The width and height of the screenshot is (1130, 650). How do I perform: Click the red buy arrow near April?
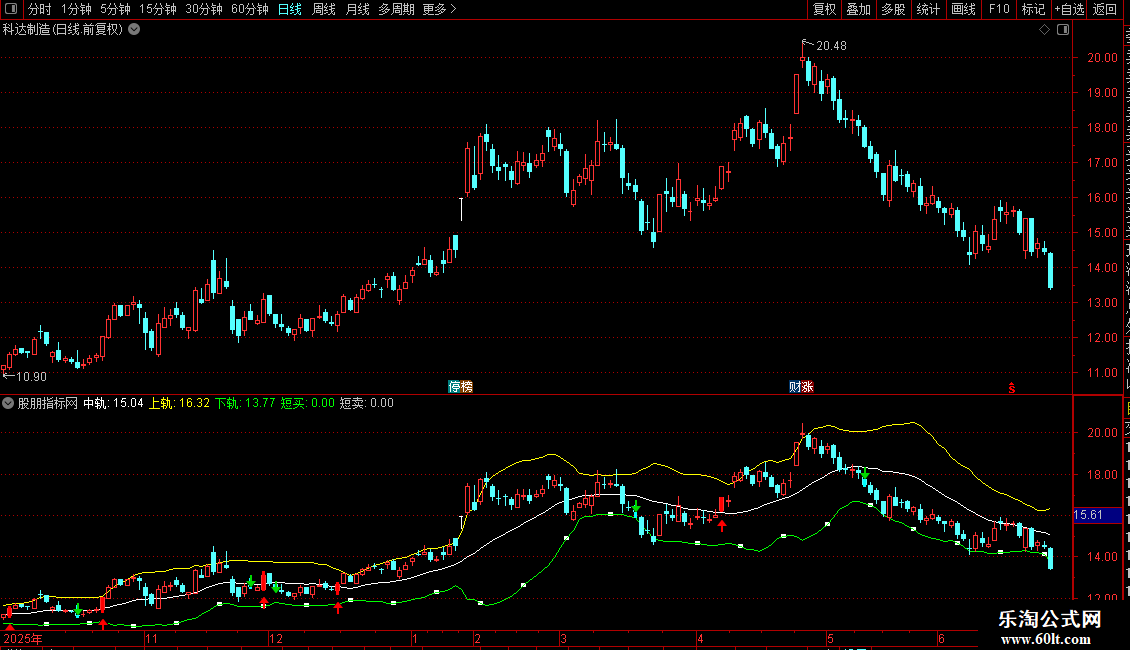pos(722,525)
